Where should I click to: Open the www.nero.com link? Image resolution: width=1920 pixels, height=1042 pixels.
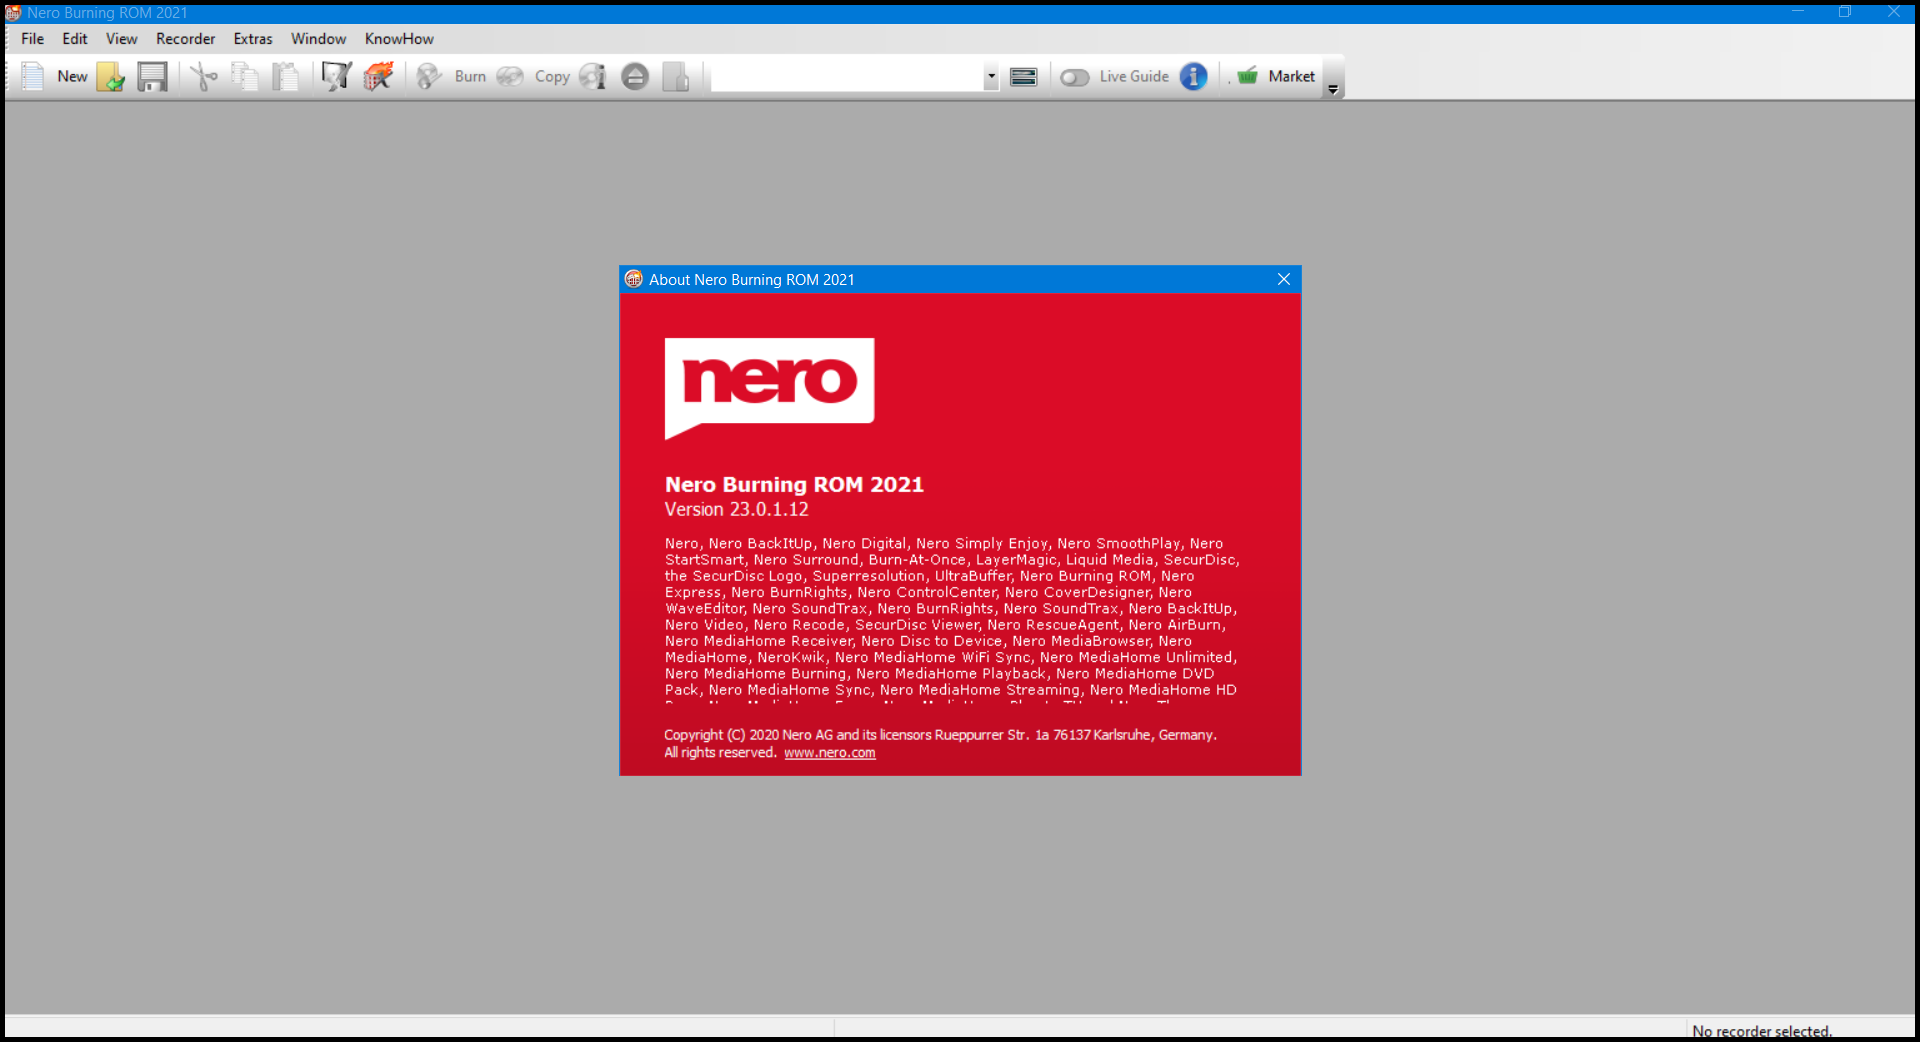(830, 753)
